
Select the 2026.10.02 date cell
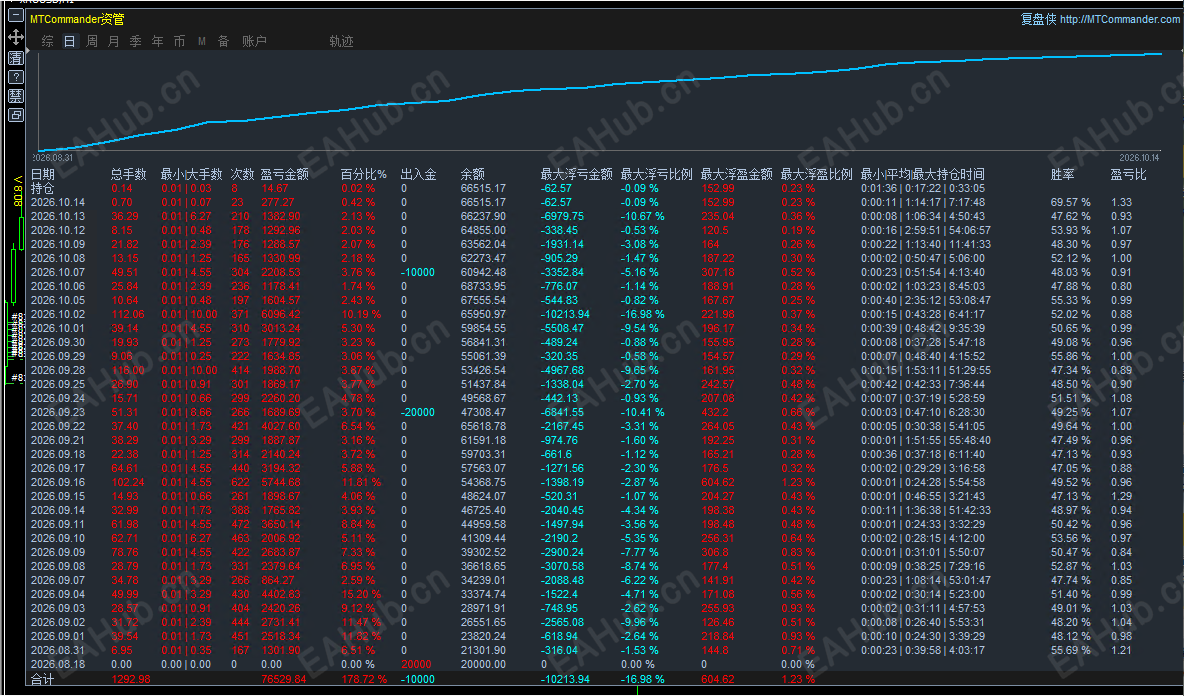(x=58, y=314)
